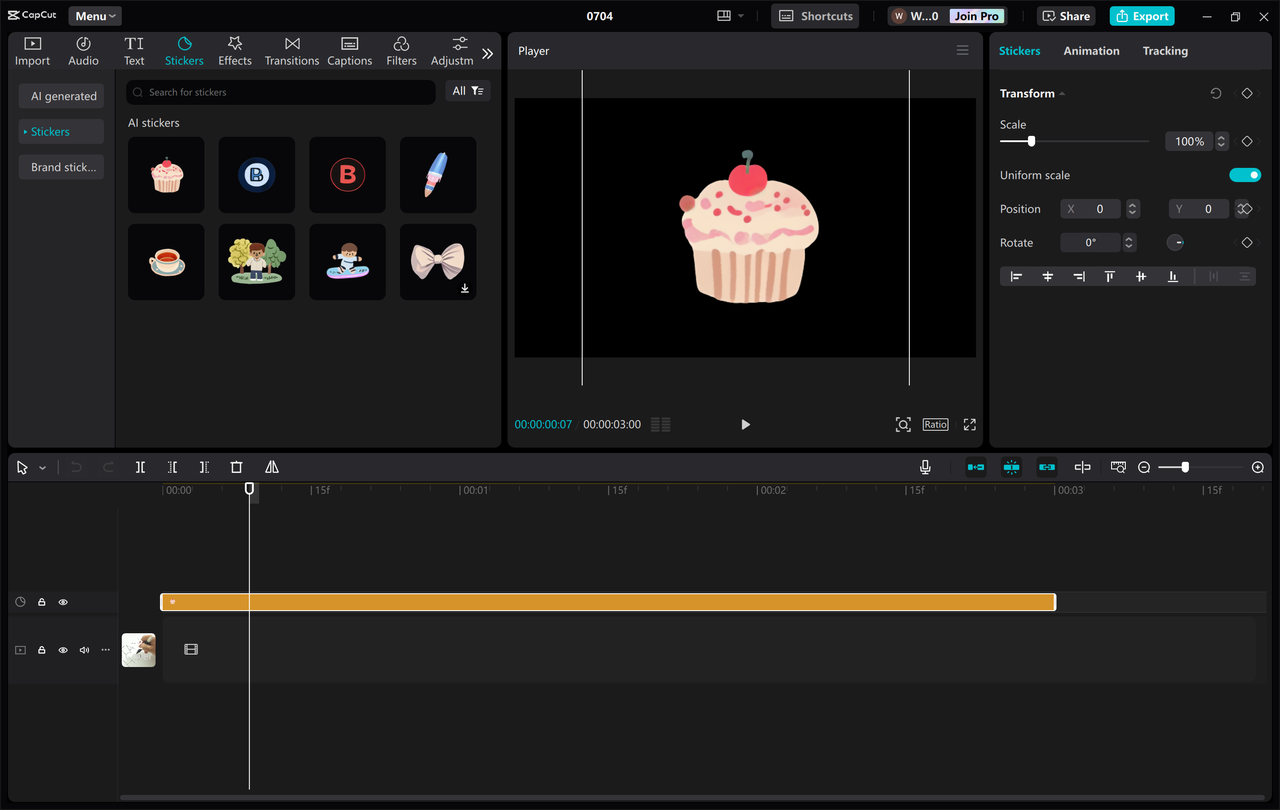The width and height of the screenshot is (1280, 810).
Task: Open the Audio panel
Action: click(x=83, y=50)
